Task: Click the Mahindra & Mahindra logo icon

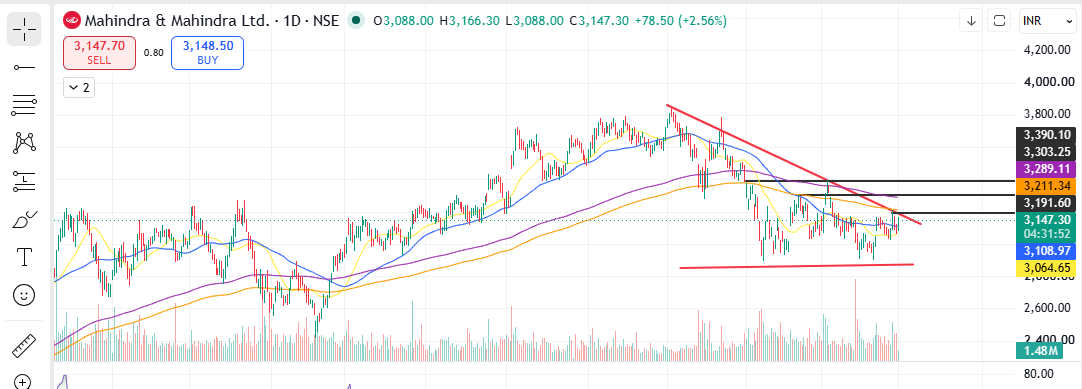Action: (x=72, y=21)
